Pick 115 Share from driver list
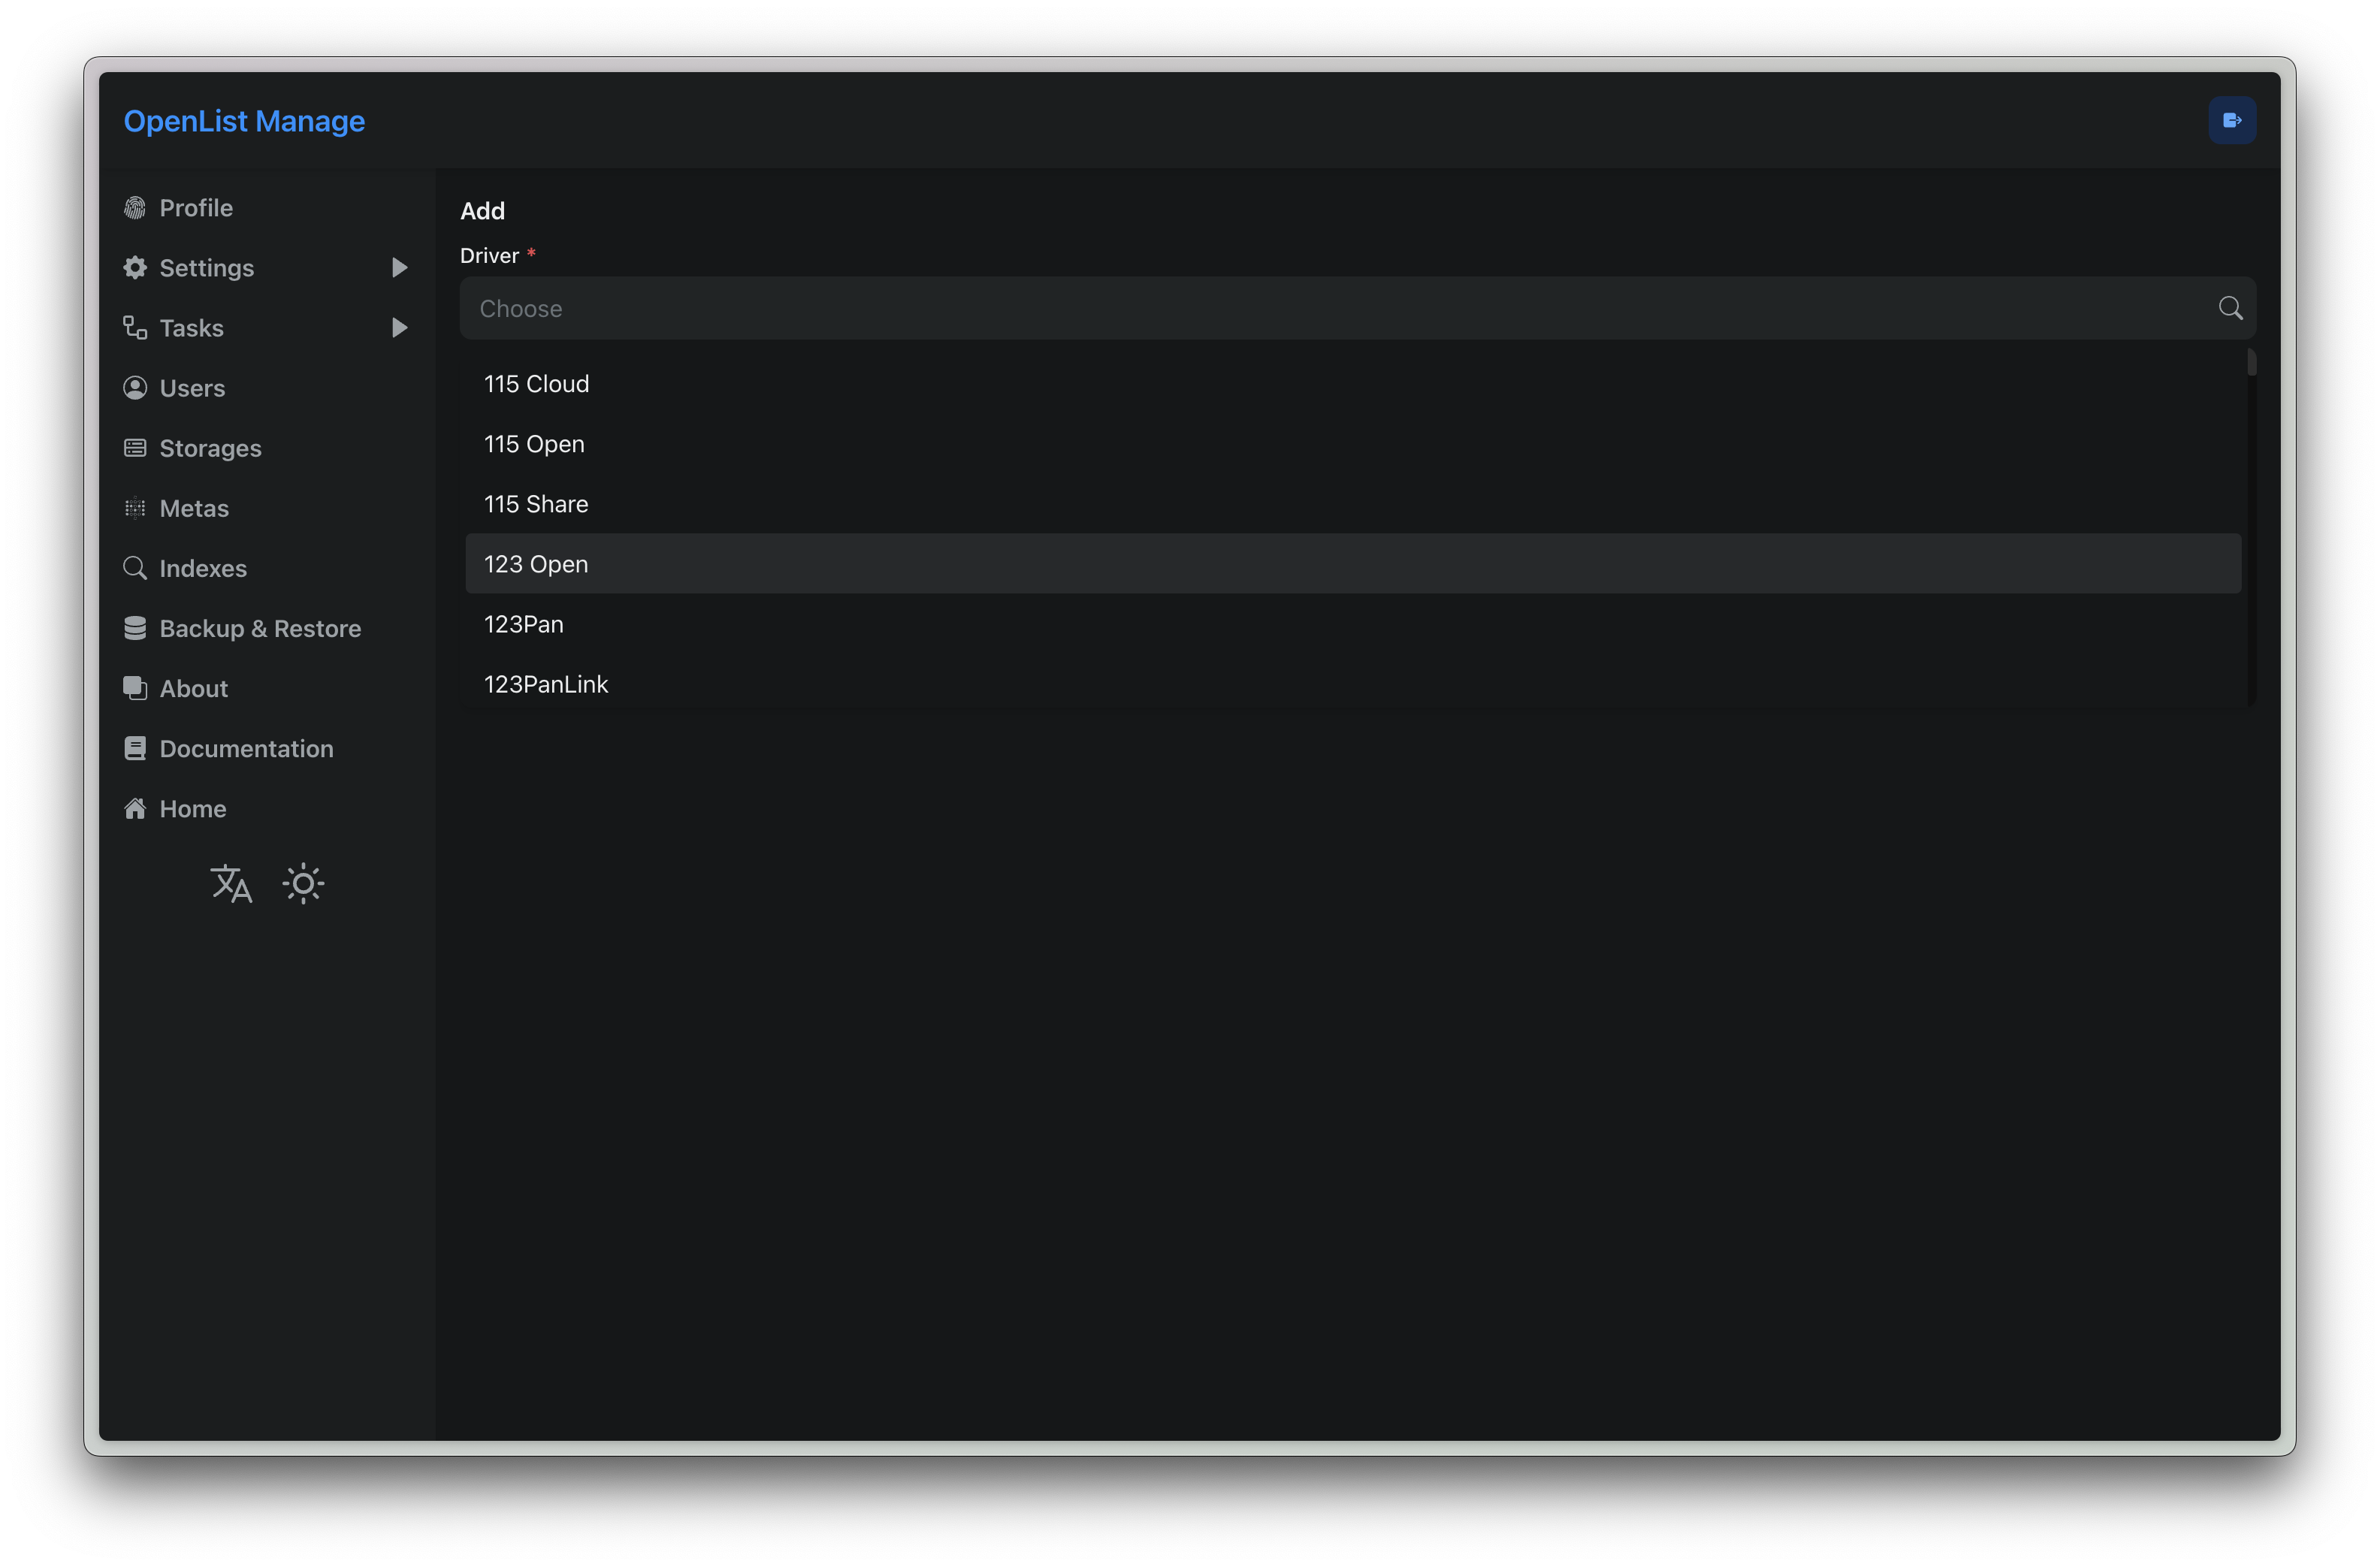The height and width of the screenshot is (1567, 2380). point(536,504)
